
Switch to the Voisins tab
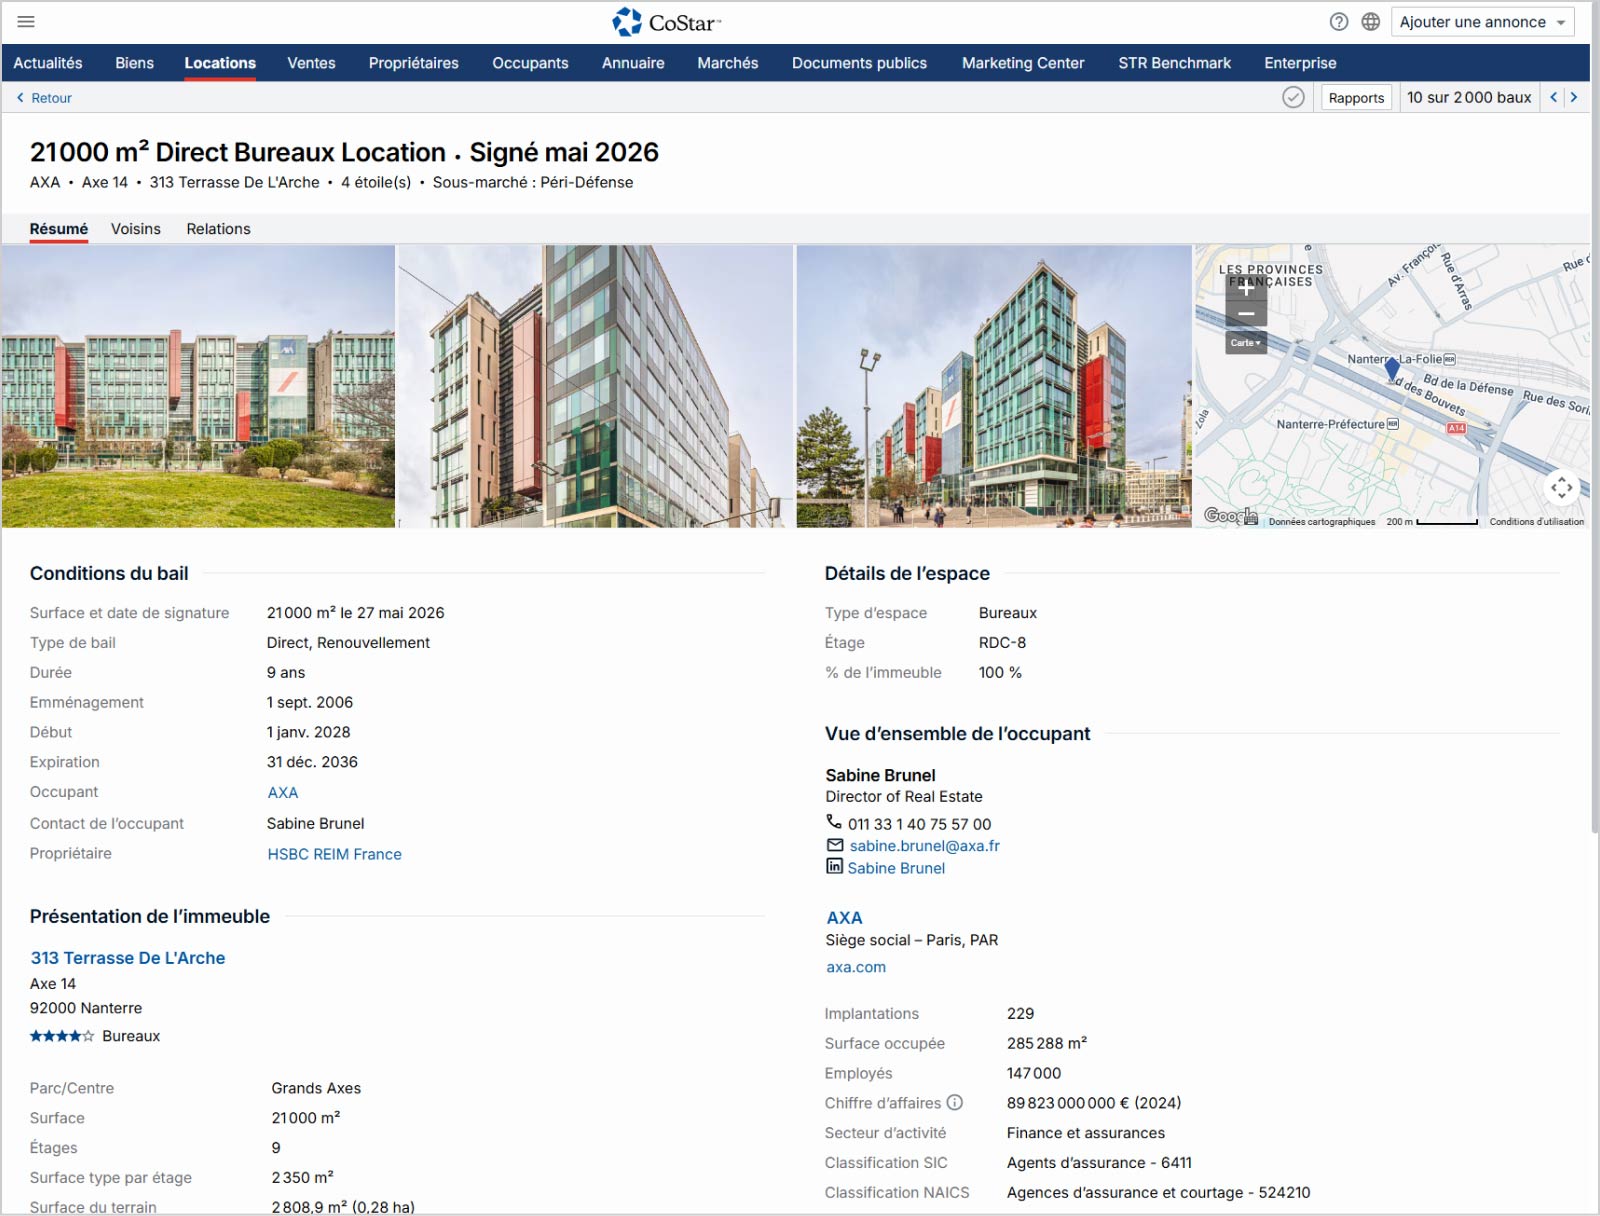[x=136, y=229]
